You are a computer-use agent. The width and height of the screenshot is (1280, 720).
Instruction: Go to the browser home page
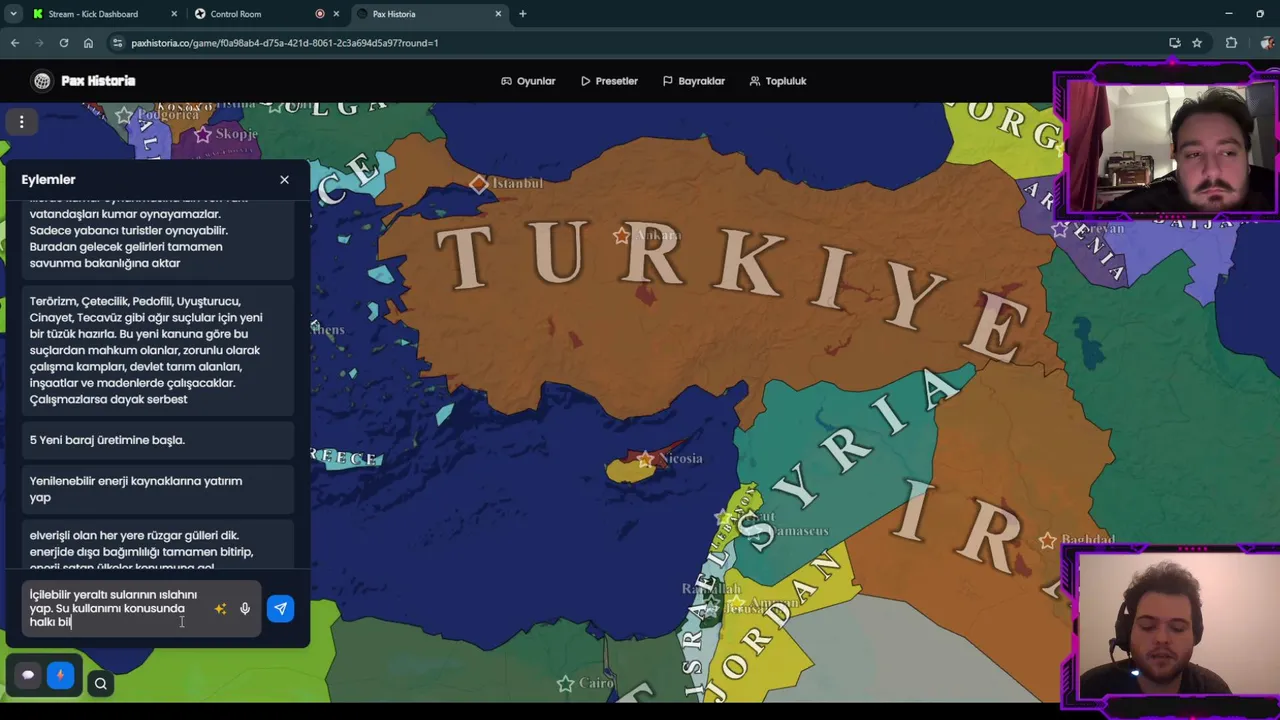(88, 43)
